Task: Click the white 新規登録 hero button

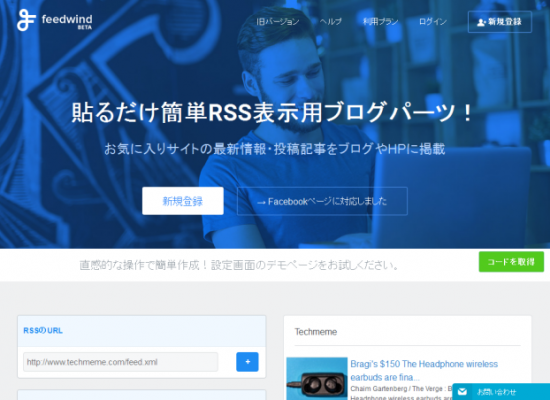Action: (183, 201)
